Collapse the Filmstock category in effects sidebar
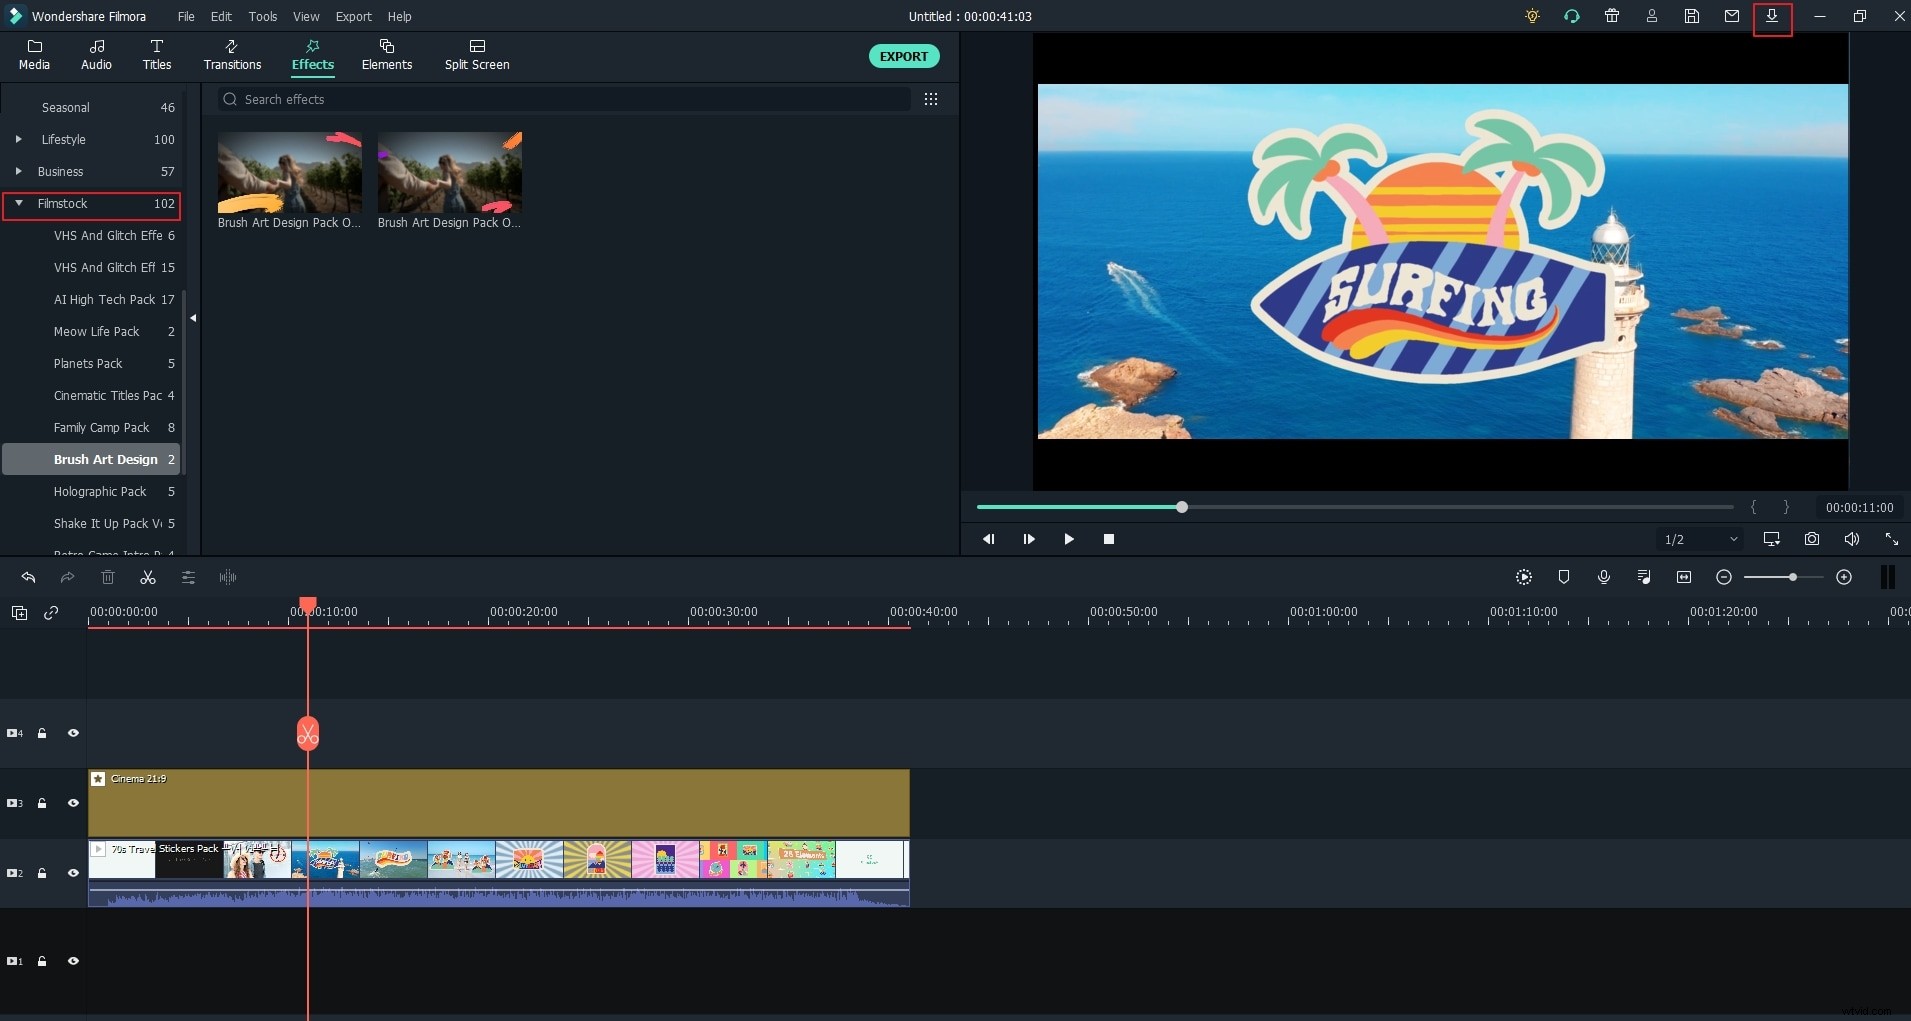 19,204
